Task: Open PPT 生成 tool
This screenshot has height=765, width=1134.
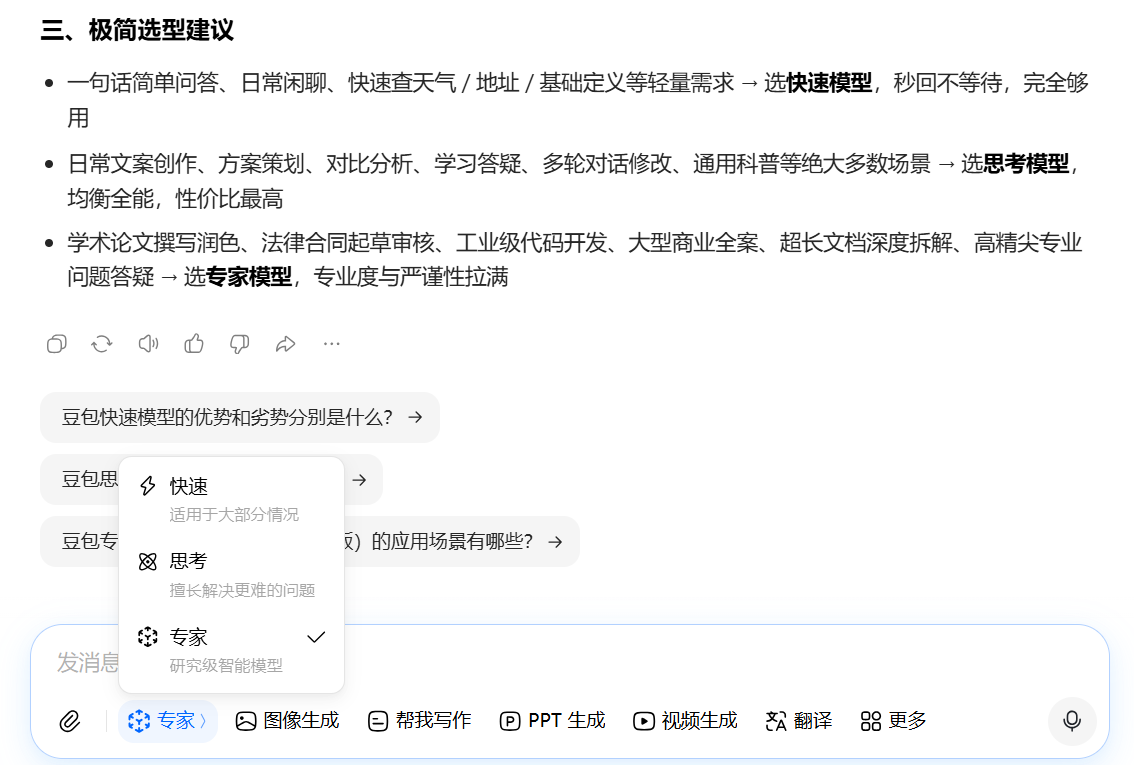Action: click(x=552, y=721)
